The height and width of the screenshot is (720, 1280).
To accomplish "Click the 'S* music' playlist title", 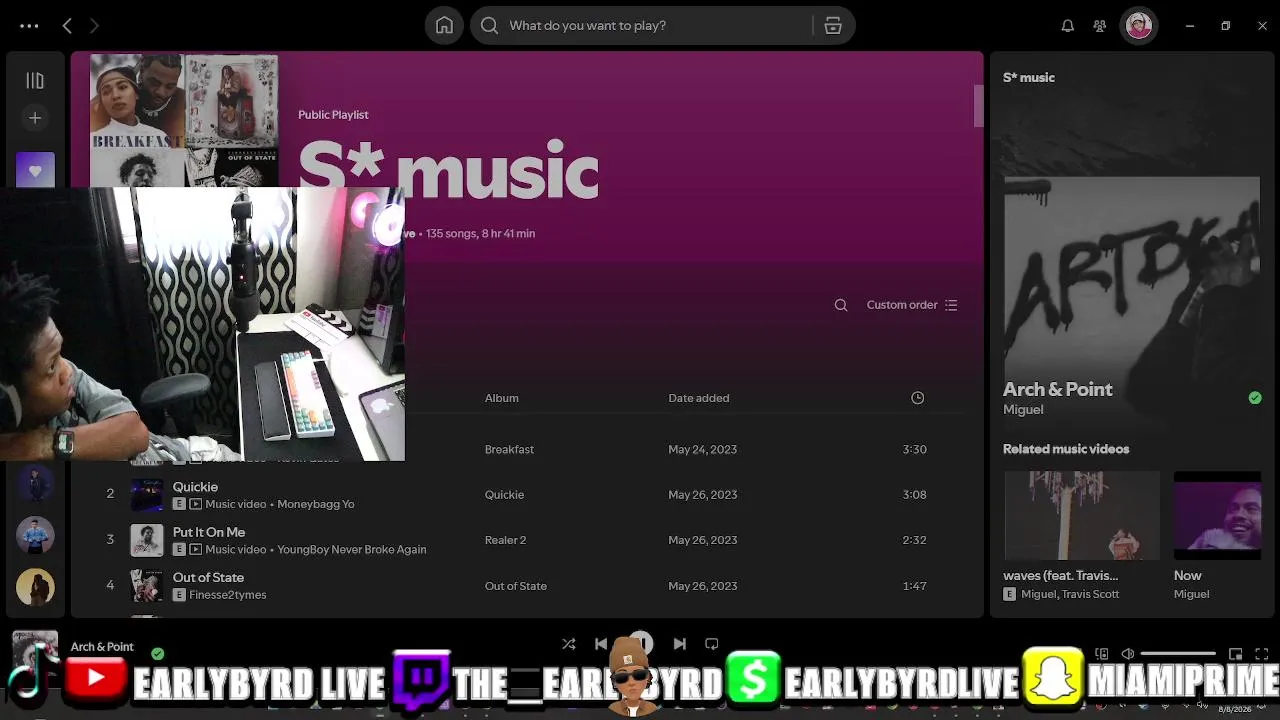I will 448,172.
